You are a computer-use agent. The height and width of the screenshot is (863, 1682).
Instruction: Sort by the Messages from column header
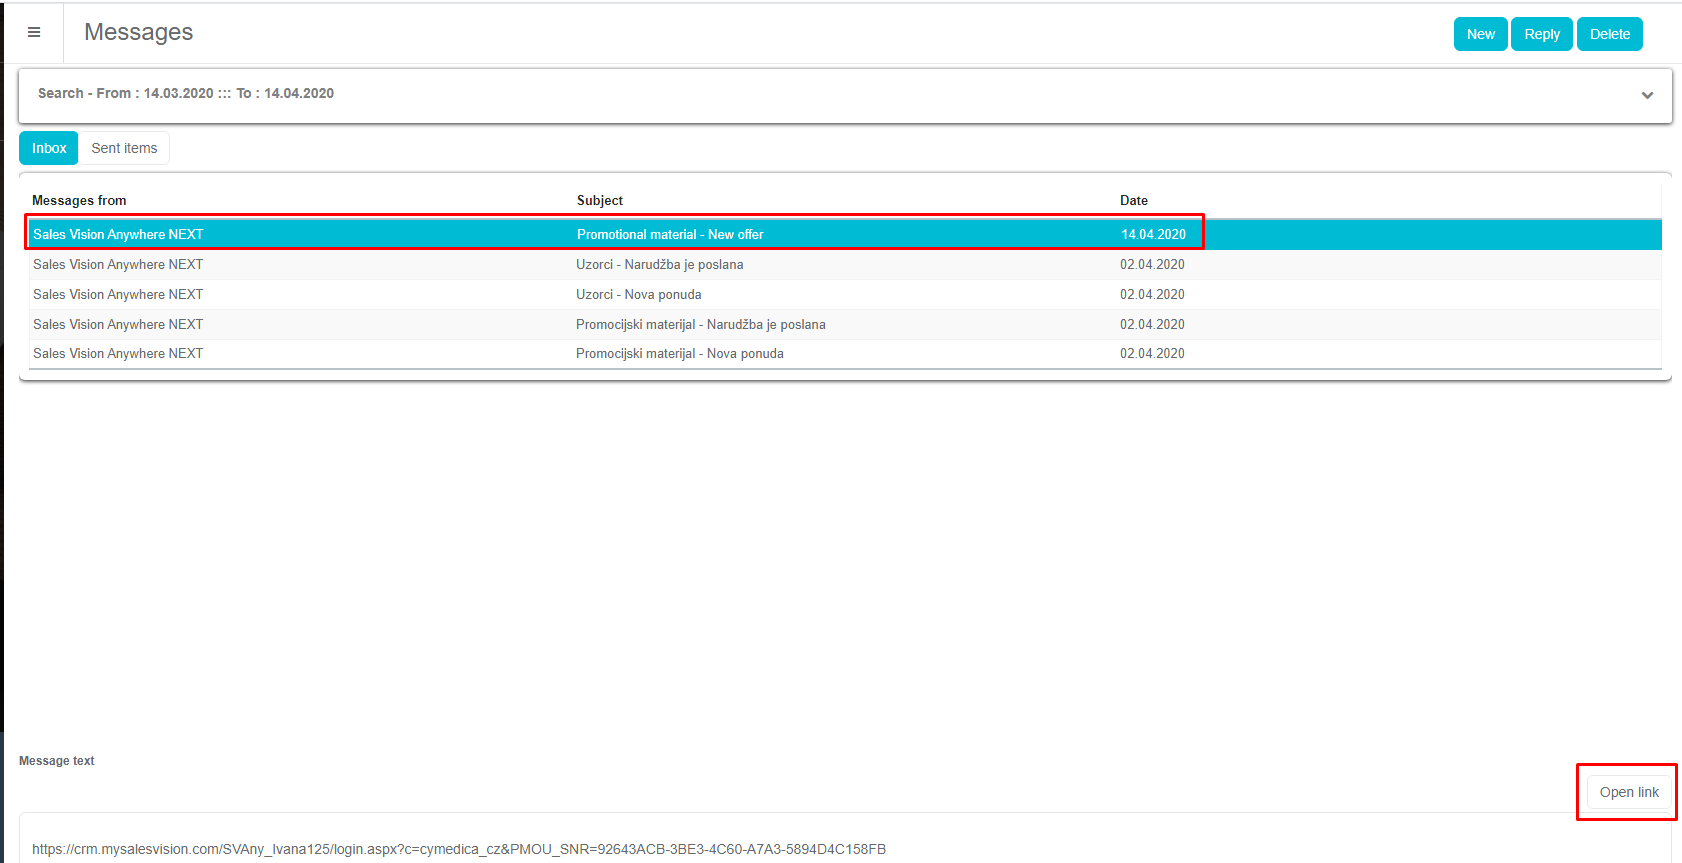tap(79, 200)
